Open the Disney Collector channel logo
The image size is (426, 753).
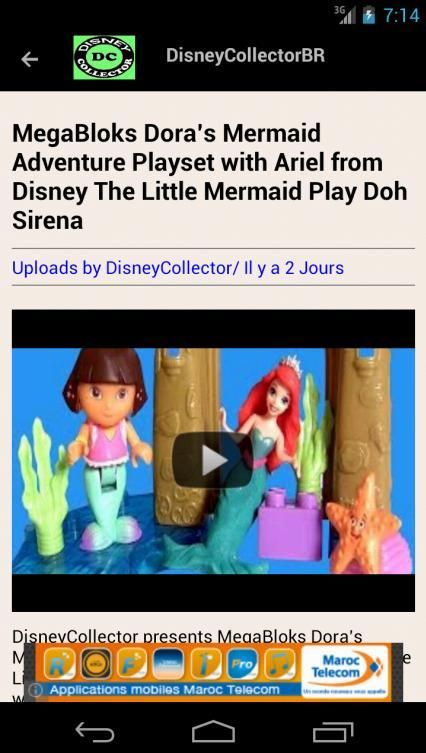(104, 57)
